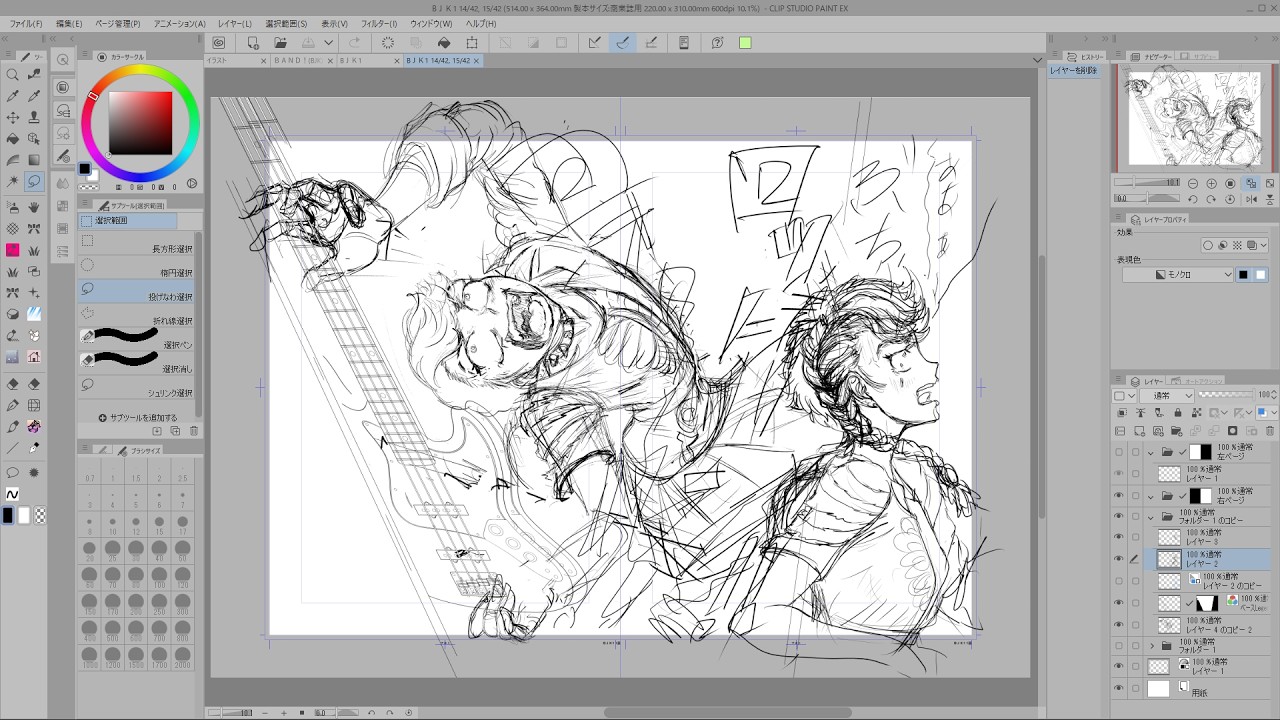Collapse the 右ページ layer folder
The width and height of the screenshot is (1280, 720).
[x=1151, y=495]
